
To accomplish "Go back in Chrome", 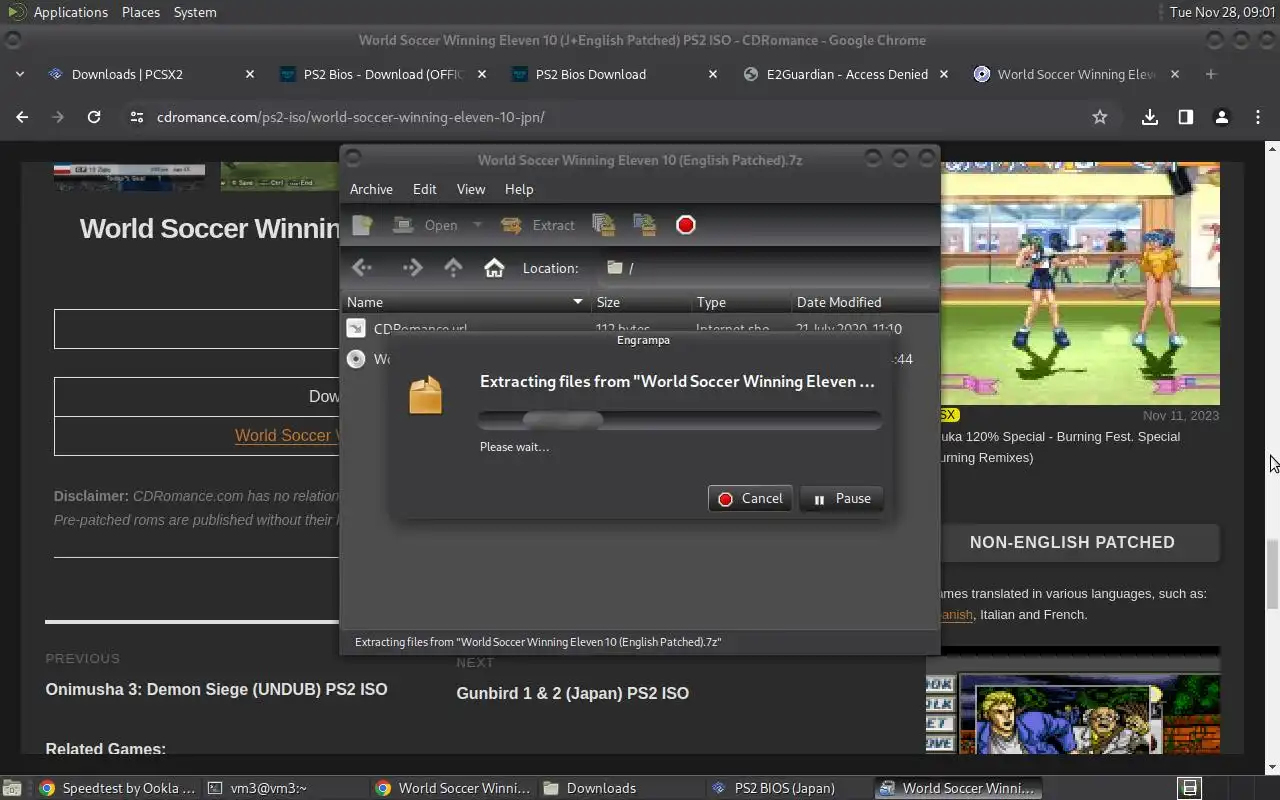I will coord(22,117).
